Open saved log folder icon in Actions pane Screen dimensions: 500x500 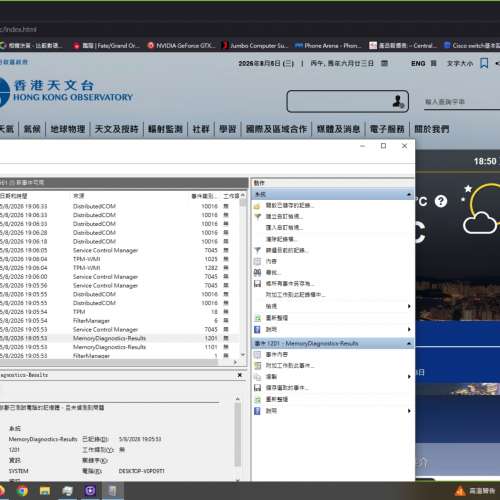click(257, 206)
